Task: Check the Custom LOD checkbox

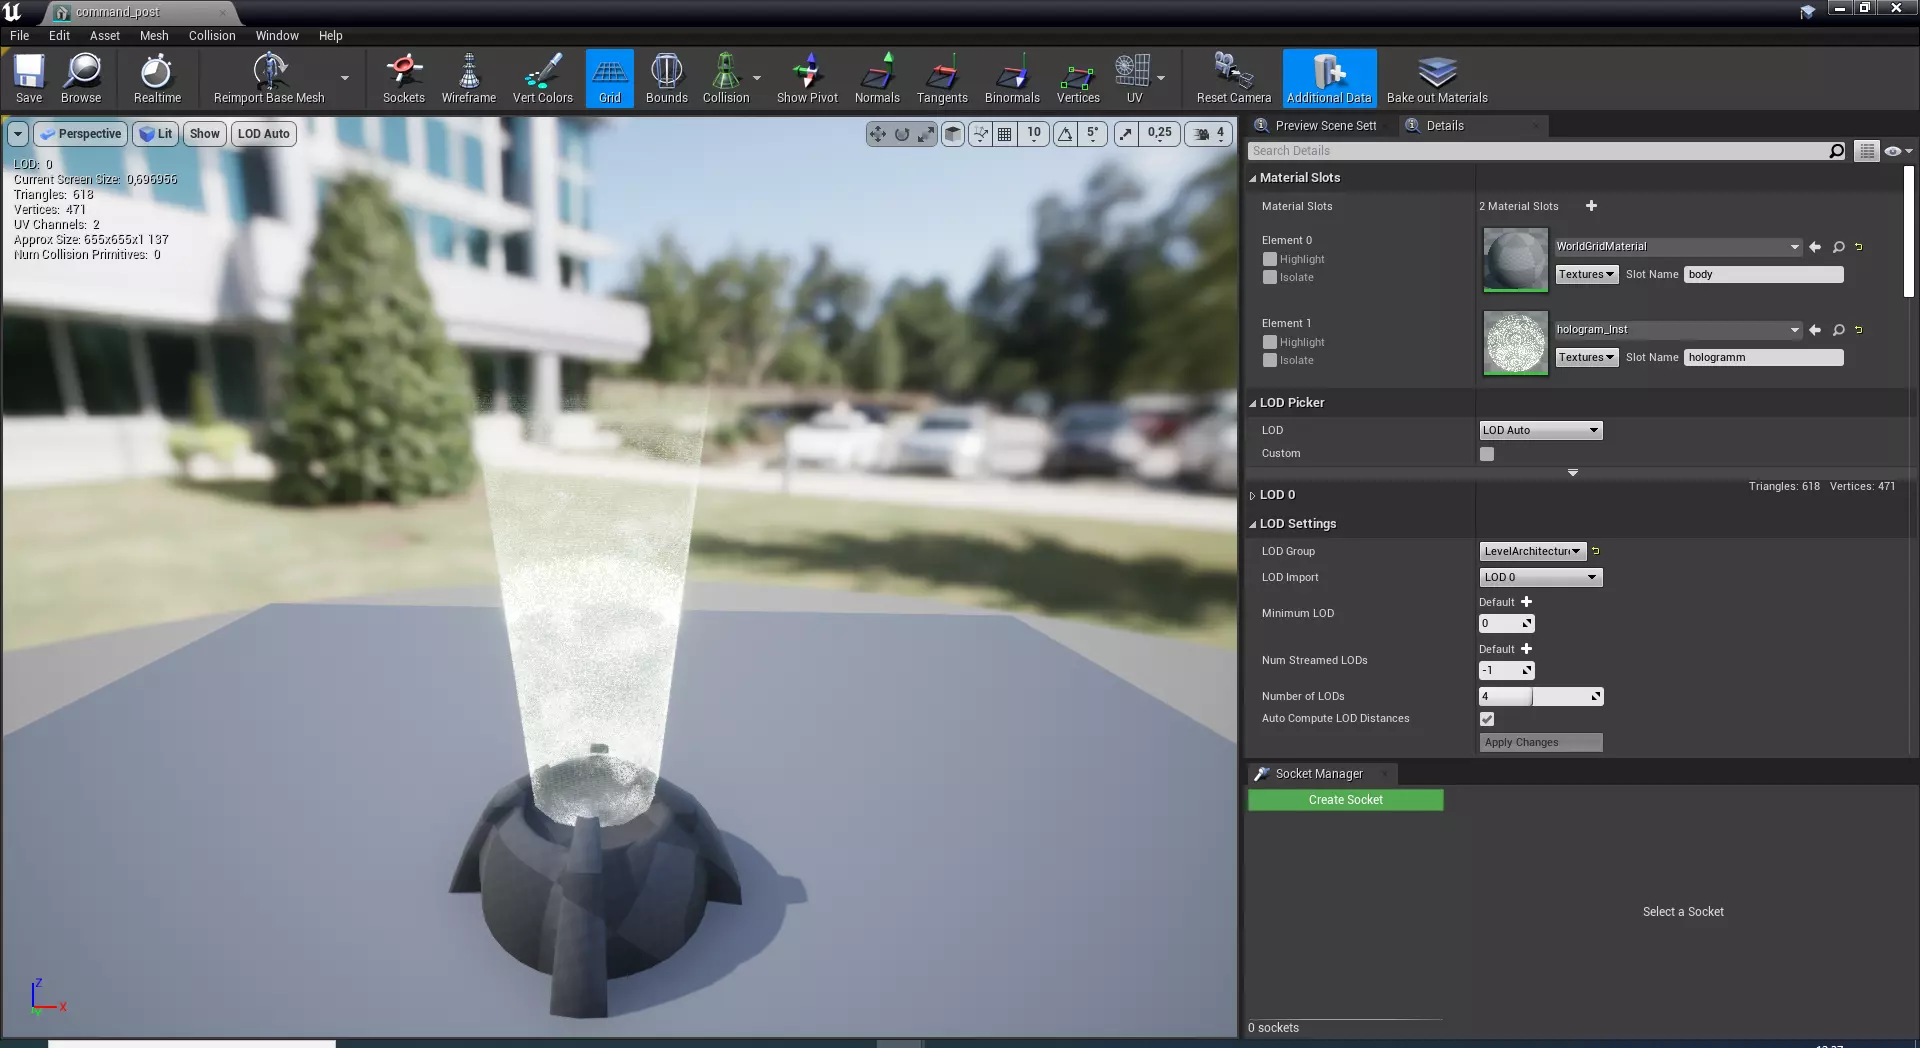Action: (x=1487, y=454)
